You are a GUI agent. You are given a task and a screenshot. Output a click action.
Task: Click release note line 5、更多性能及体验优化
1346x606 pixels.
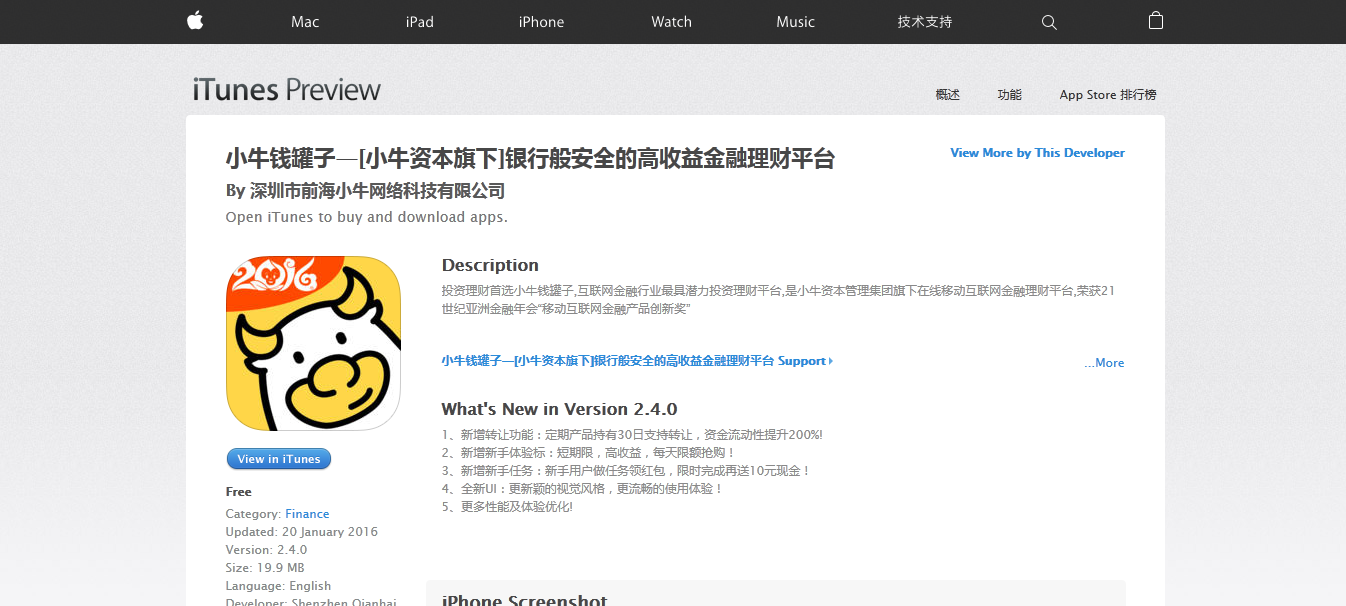tap(507, 507)
